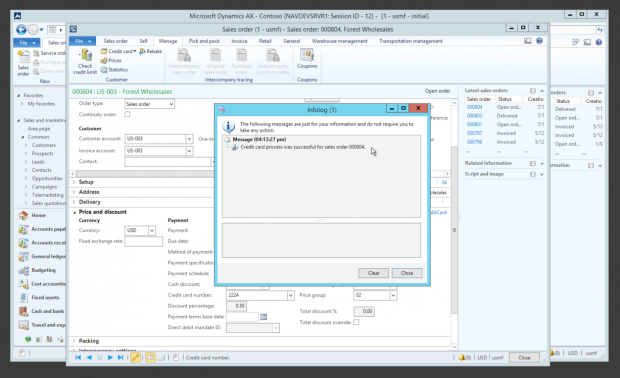Open Prices in the Customer group
This screenshot has width=620, height=378.
(x=111, y=60)
